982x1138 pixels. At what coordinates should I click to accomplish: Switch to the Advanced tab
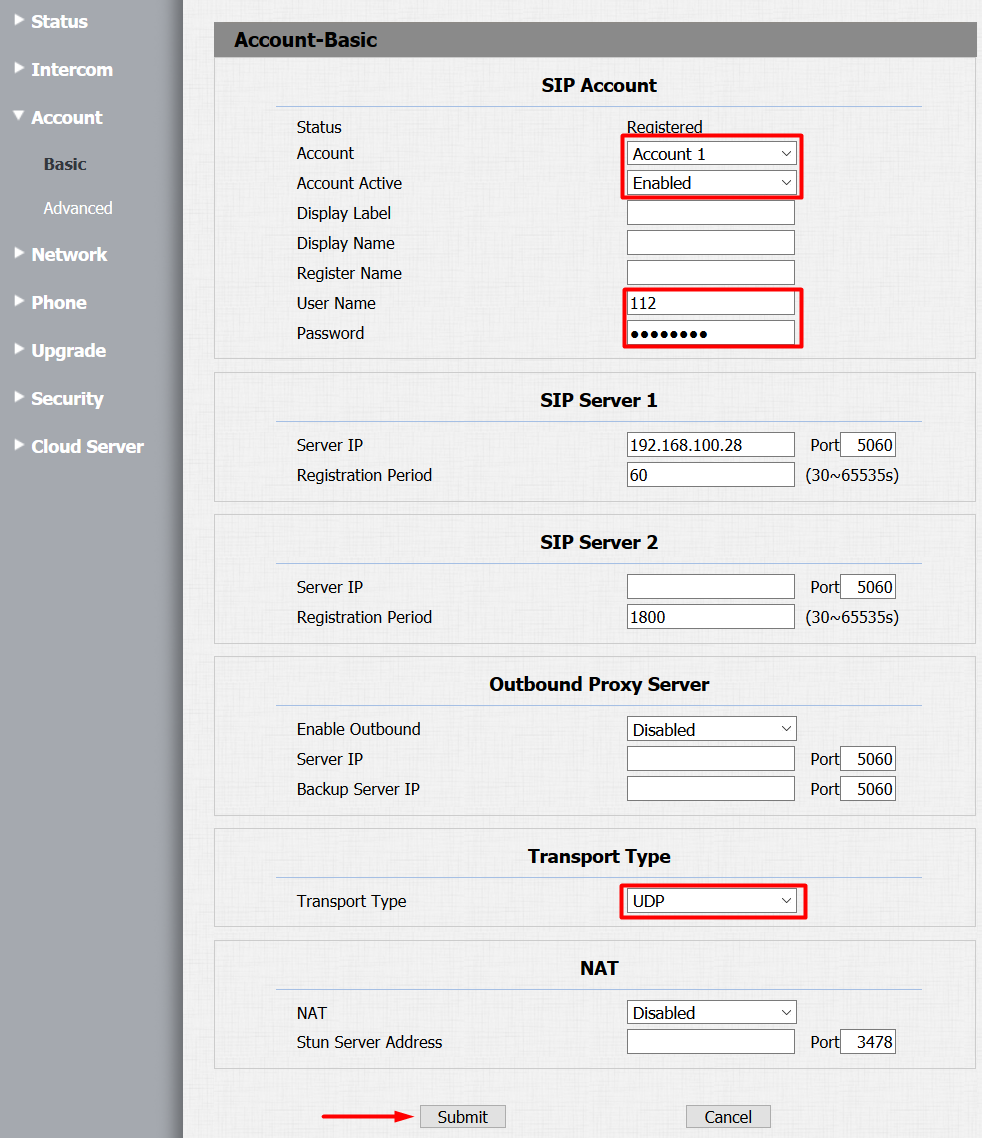(x=77, y=207)
